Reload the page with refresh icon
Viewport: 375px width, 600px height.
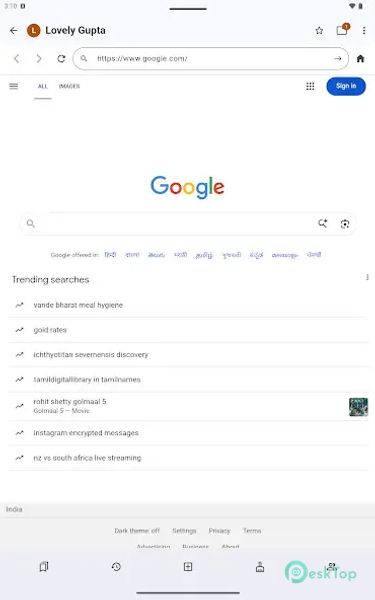61,59
